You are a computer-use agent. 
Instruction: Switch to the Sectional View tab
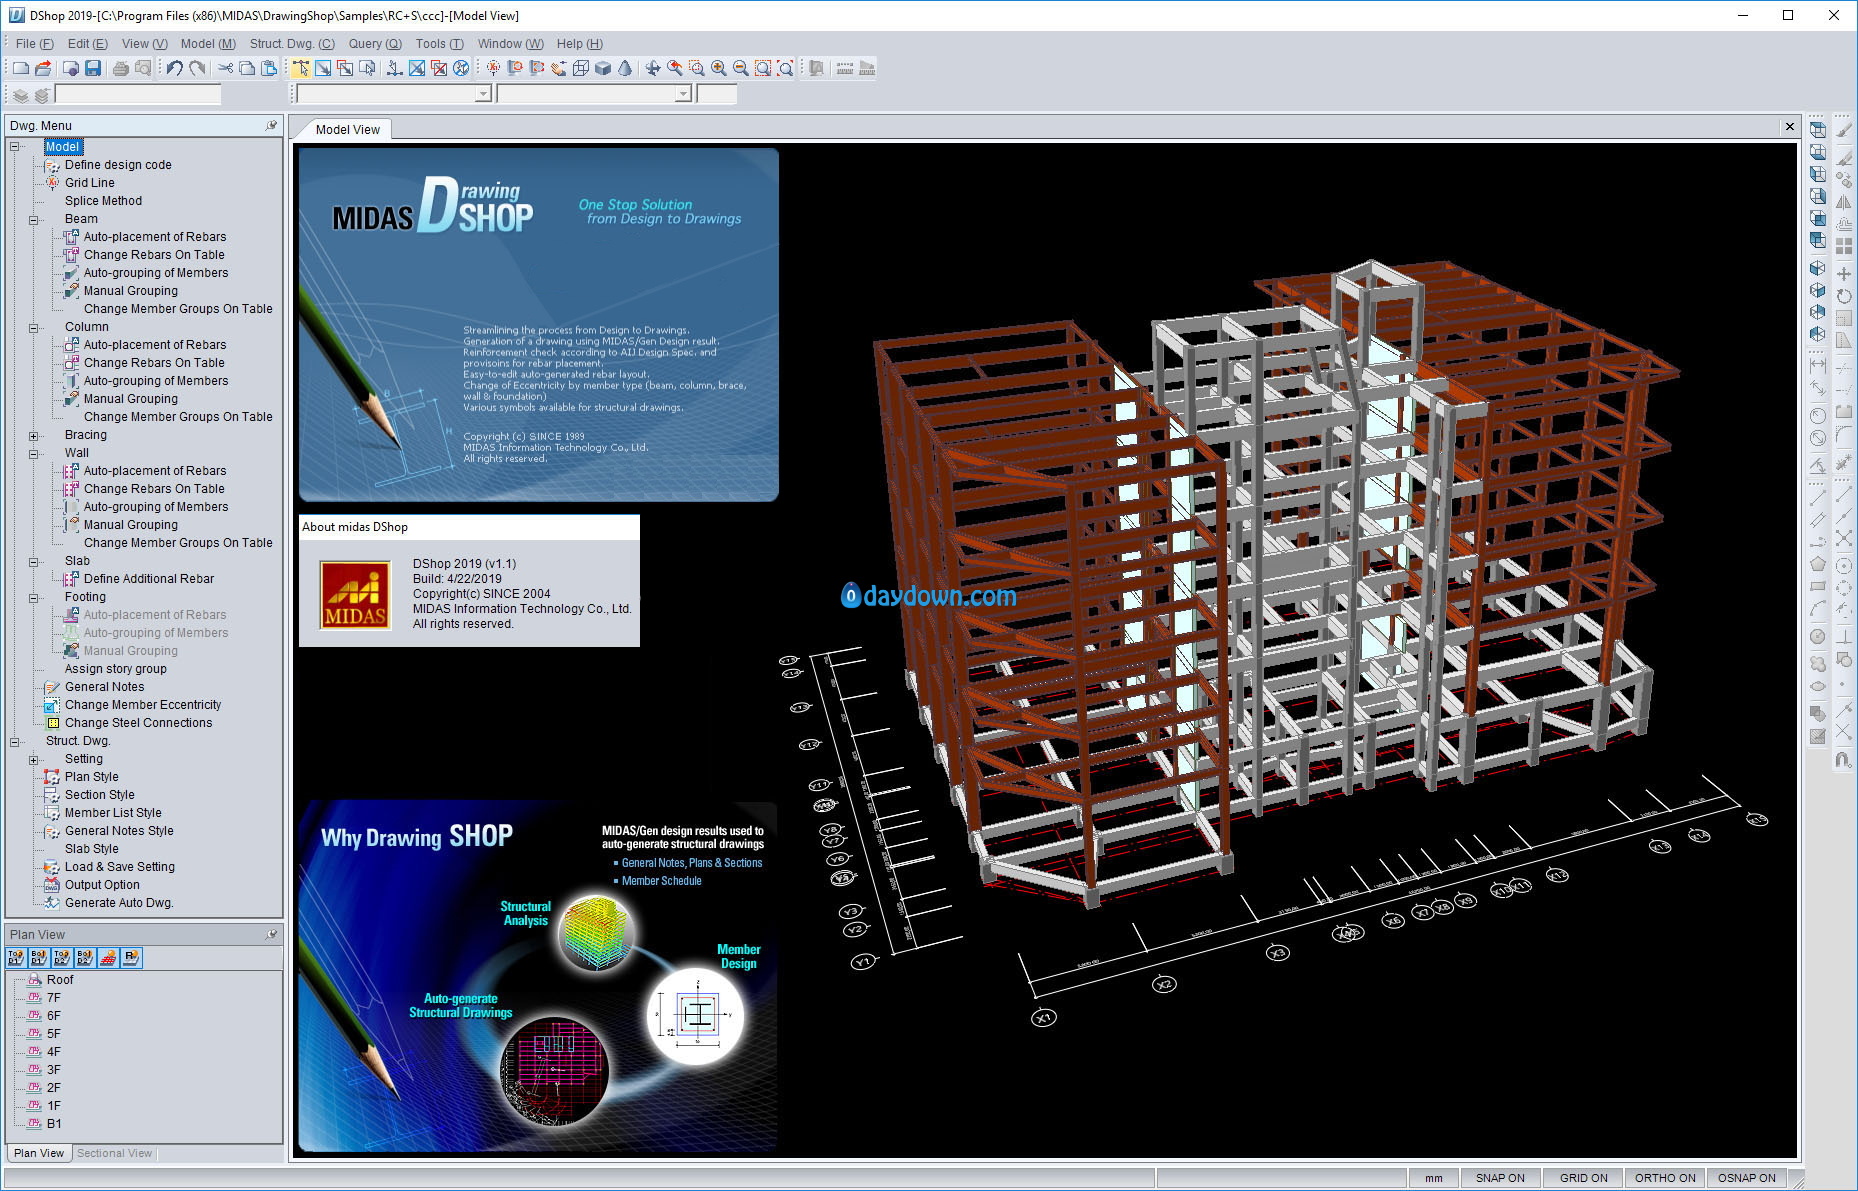pyautogui.click(x=115, y=1153)
